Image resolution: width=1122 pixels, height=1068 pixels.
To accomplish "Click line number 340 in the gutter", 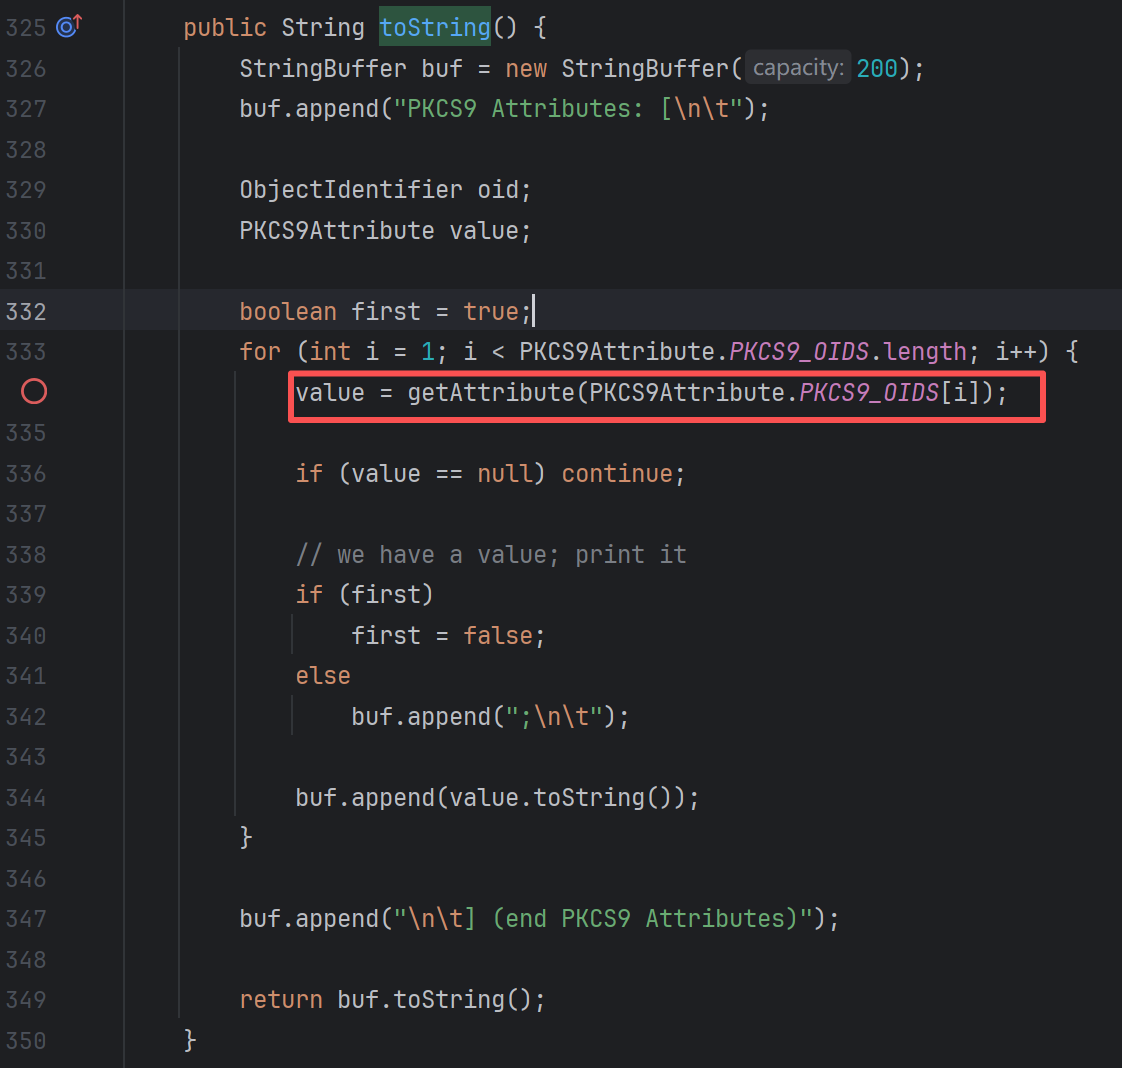I will 26,635.
